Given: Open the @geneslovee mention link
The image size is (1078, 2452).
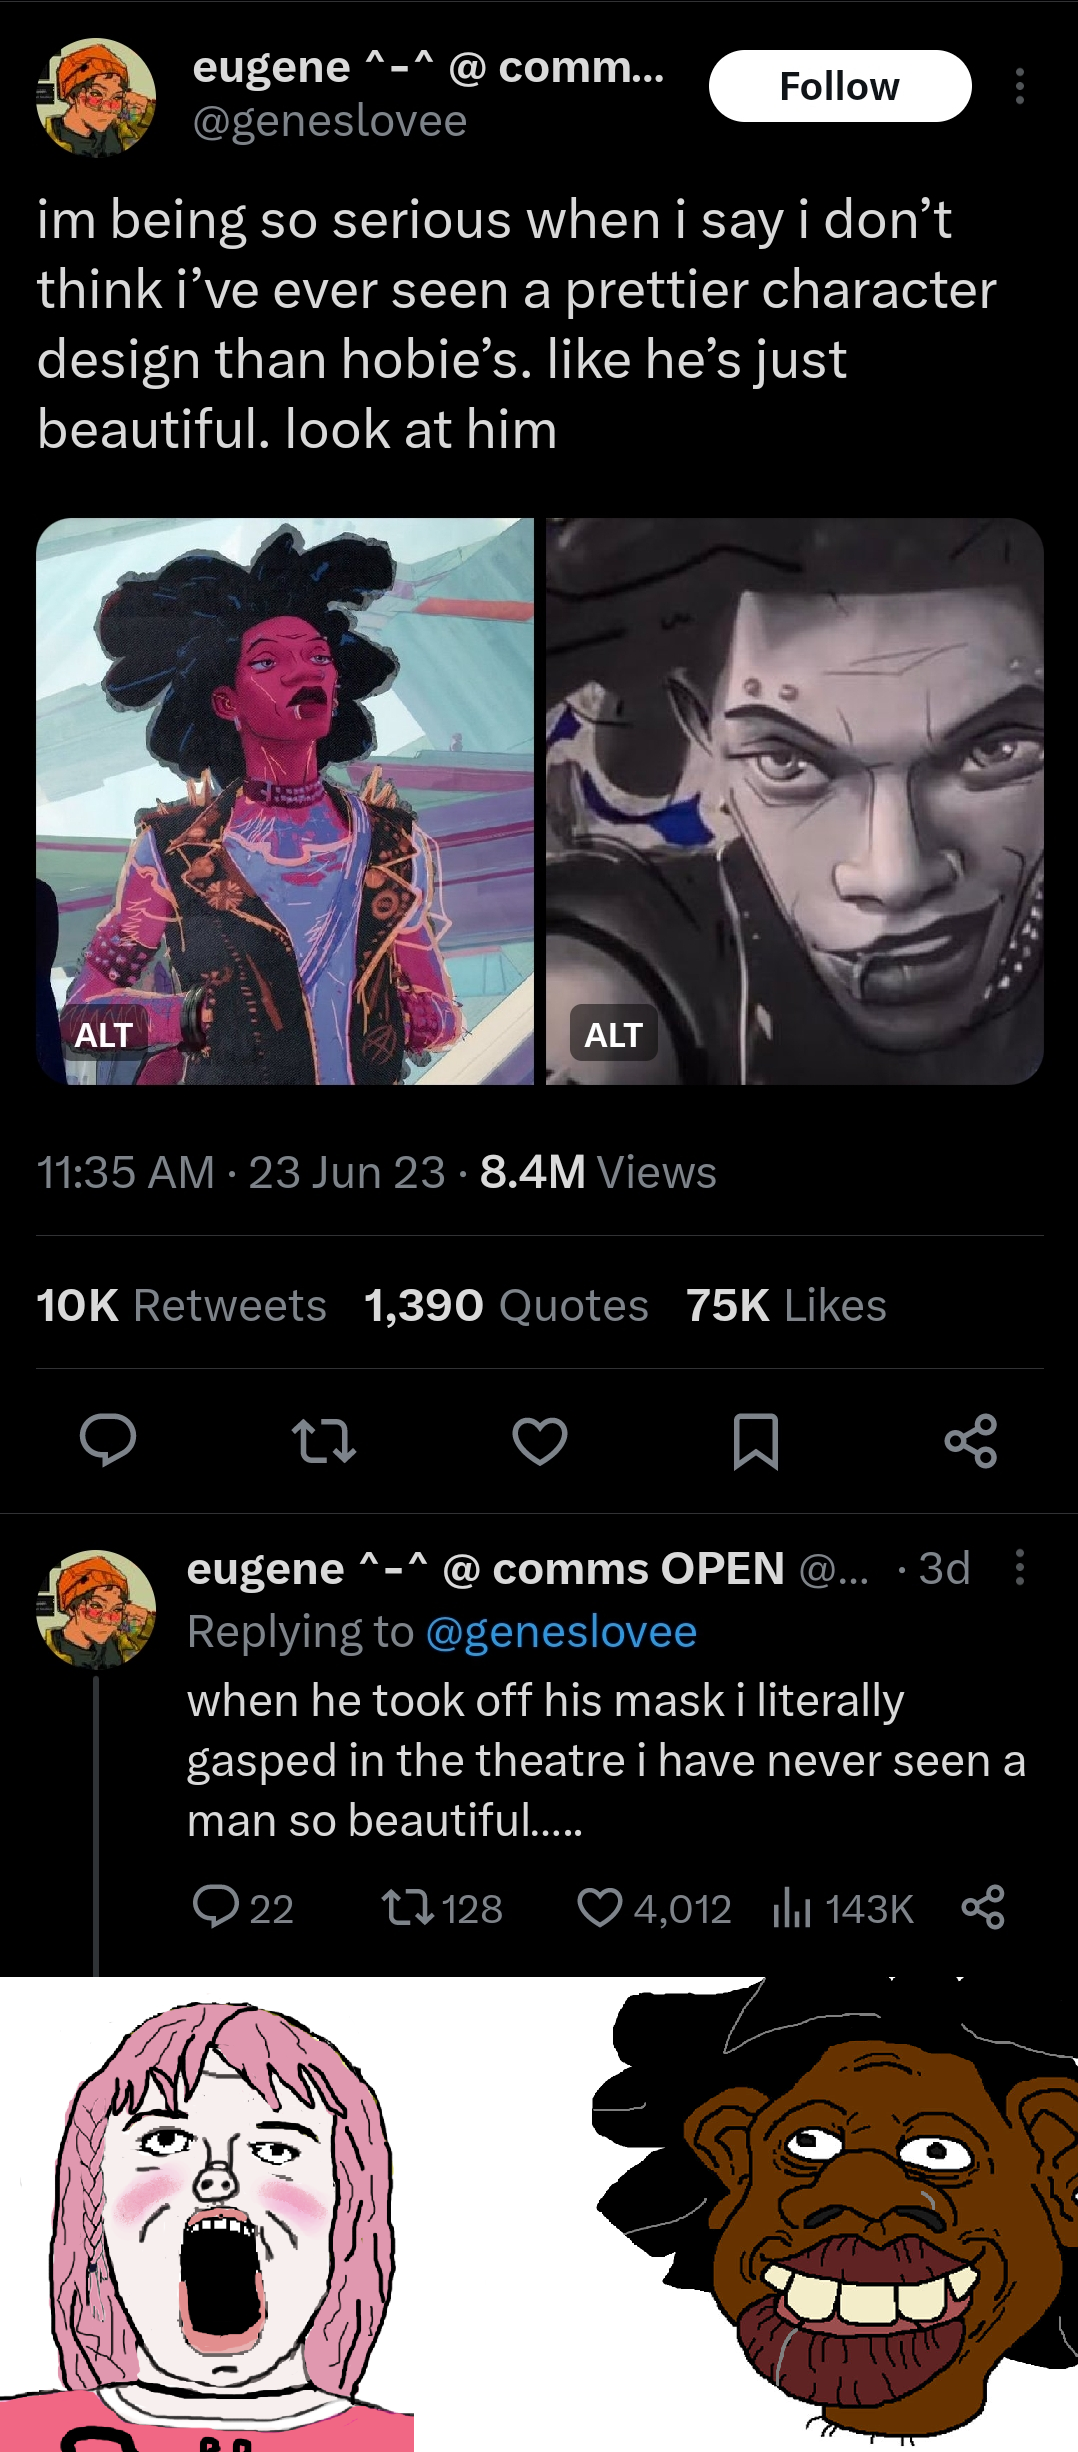Looking at the screenshot, I should click(x=561, y=1632).
